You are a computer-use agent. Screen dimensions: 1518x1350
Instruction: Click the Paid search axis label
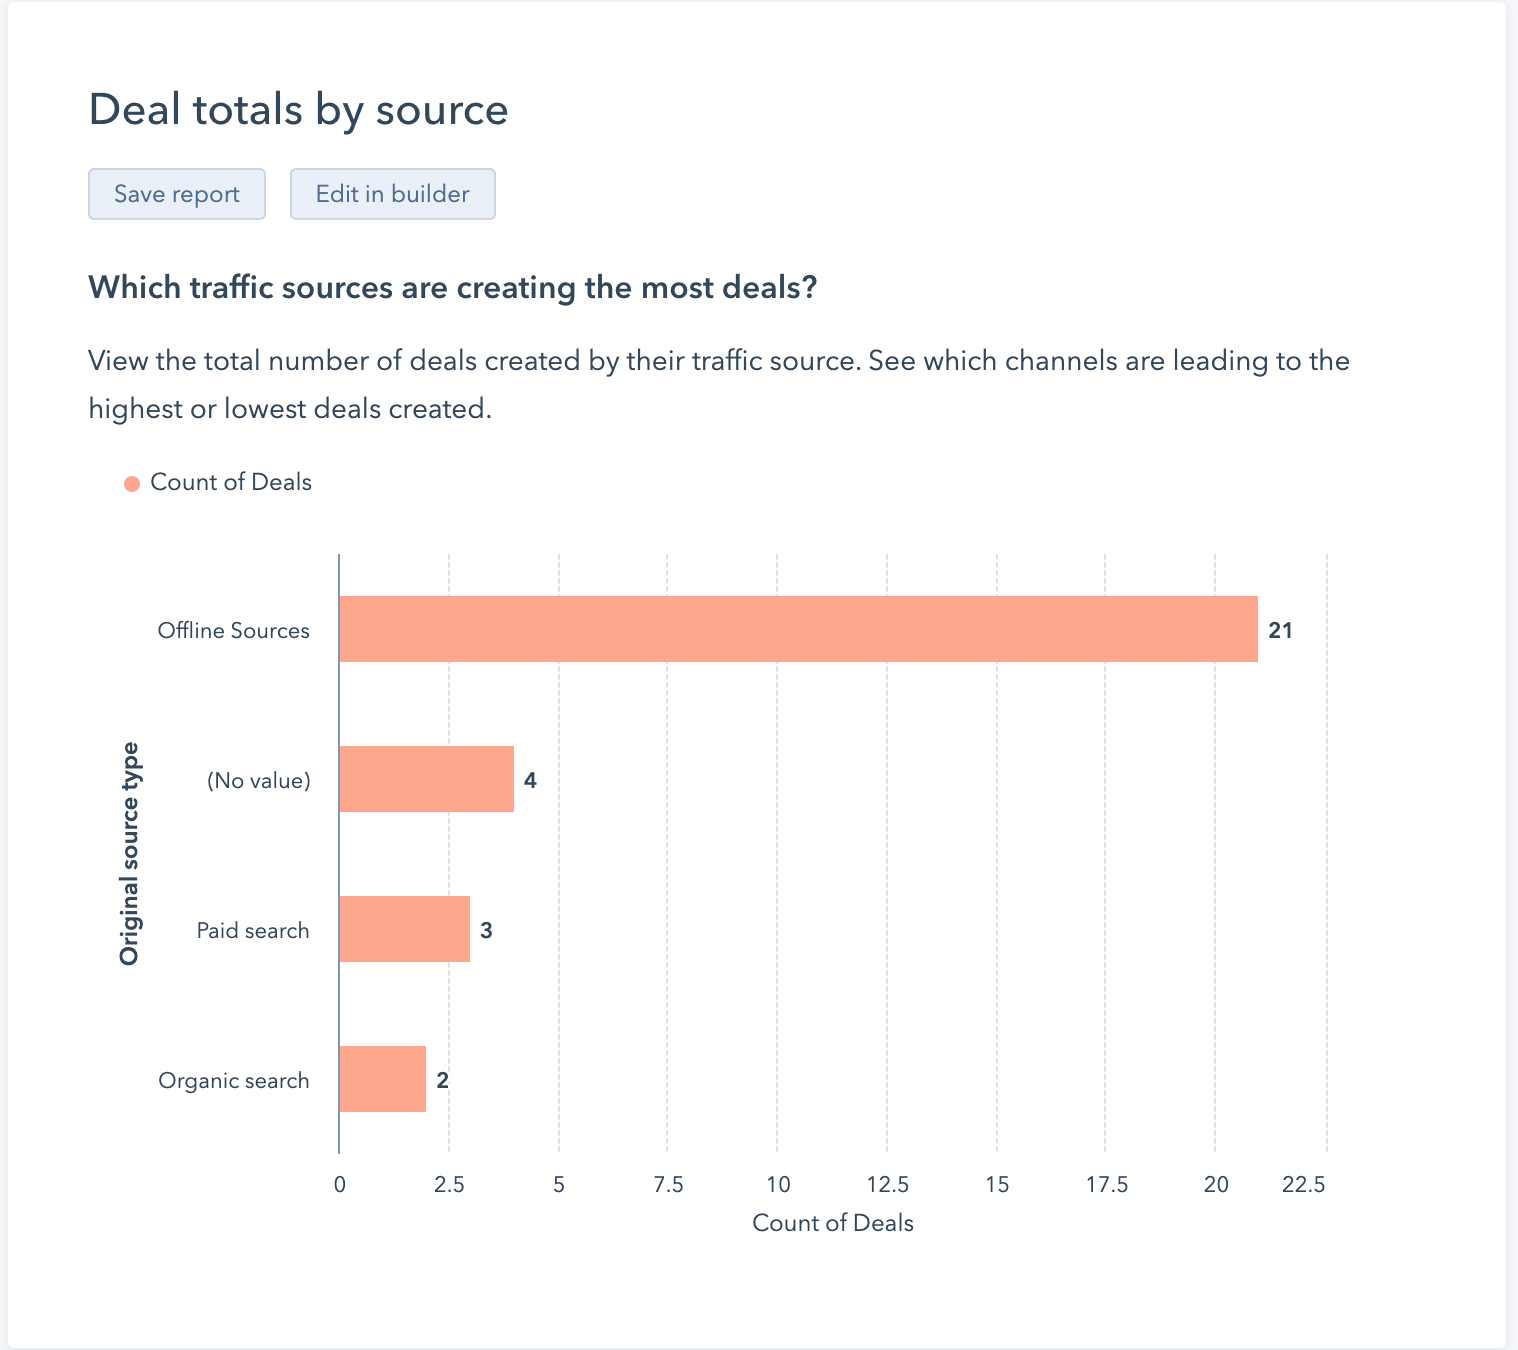pos(253,931)
